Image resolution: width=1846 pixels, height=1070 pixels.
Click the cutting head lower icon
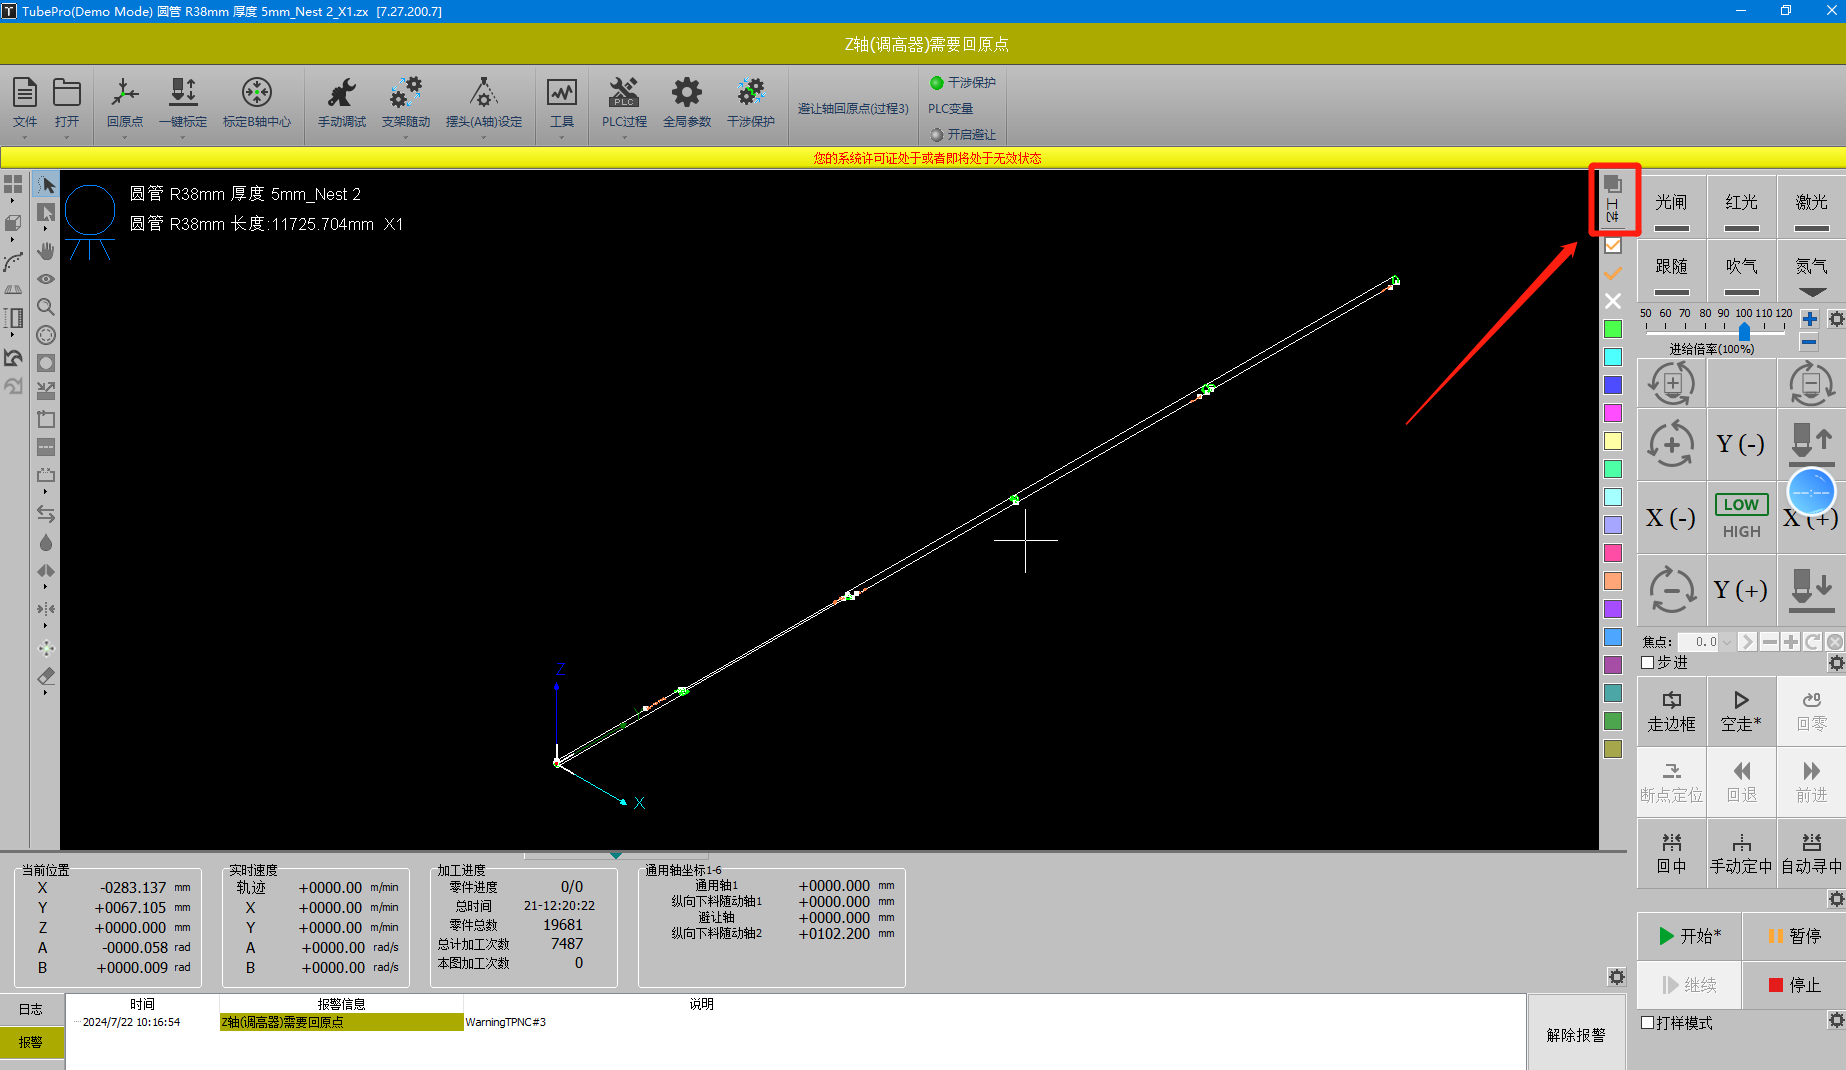[1811, 590]
